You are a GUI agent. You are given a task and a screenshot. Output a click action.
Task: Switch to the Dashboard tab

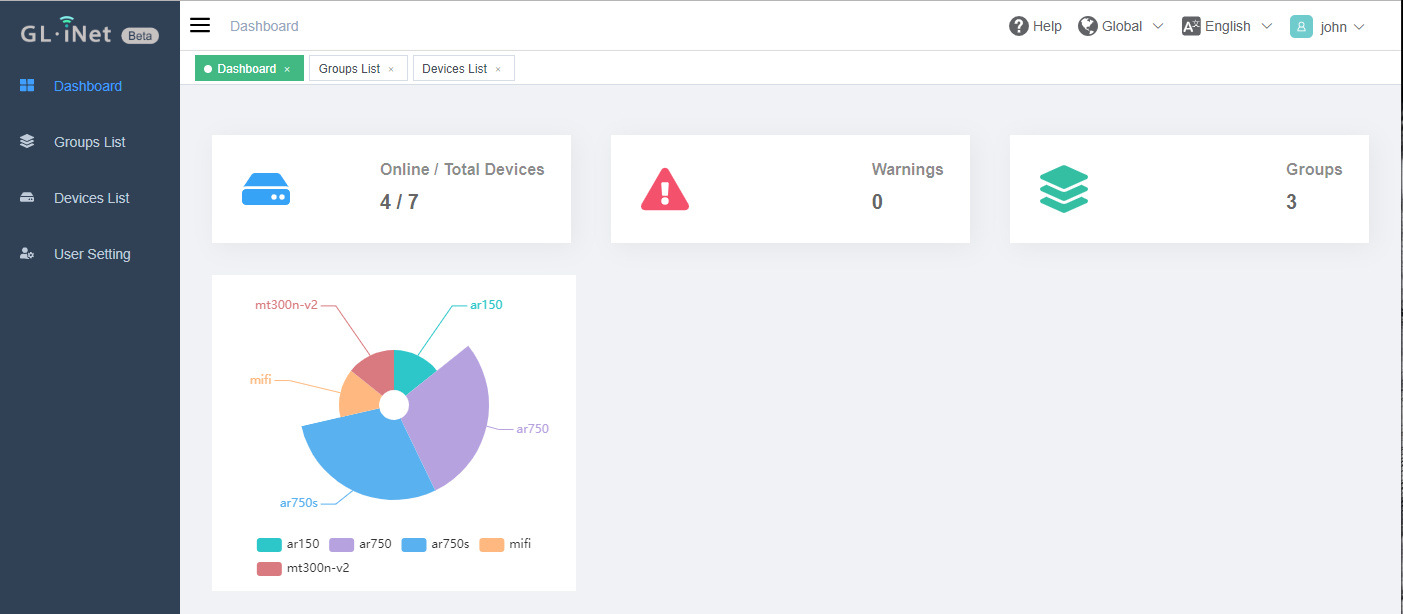click(249, 69)
